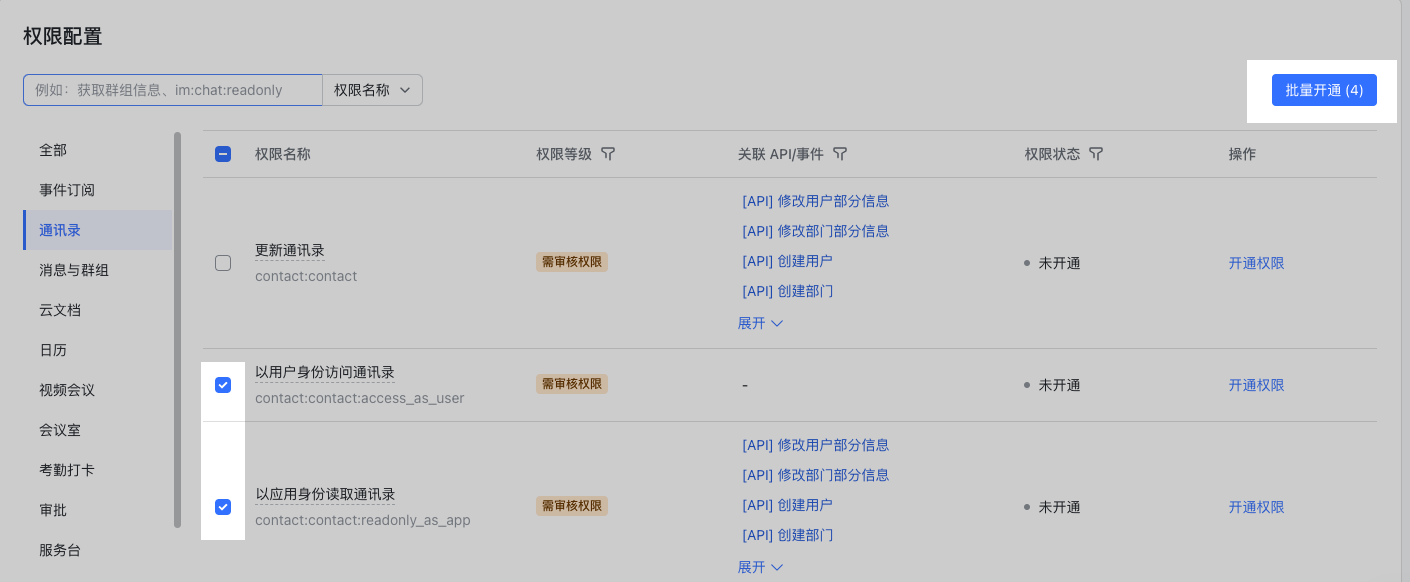This screenshot has width=1410, height=582.
Task: Click the filter icon beside 关联 API/事件
Action: 840,154
